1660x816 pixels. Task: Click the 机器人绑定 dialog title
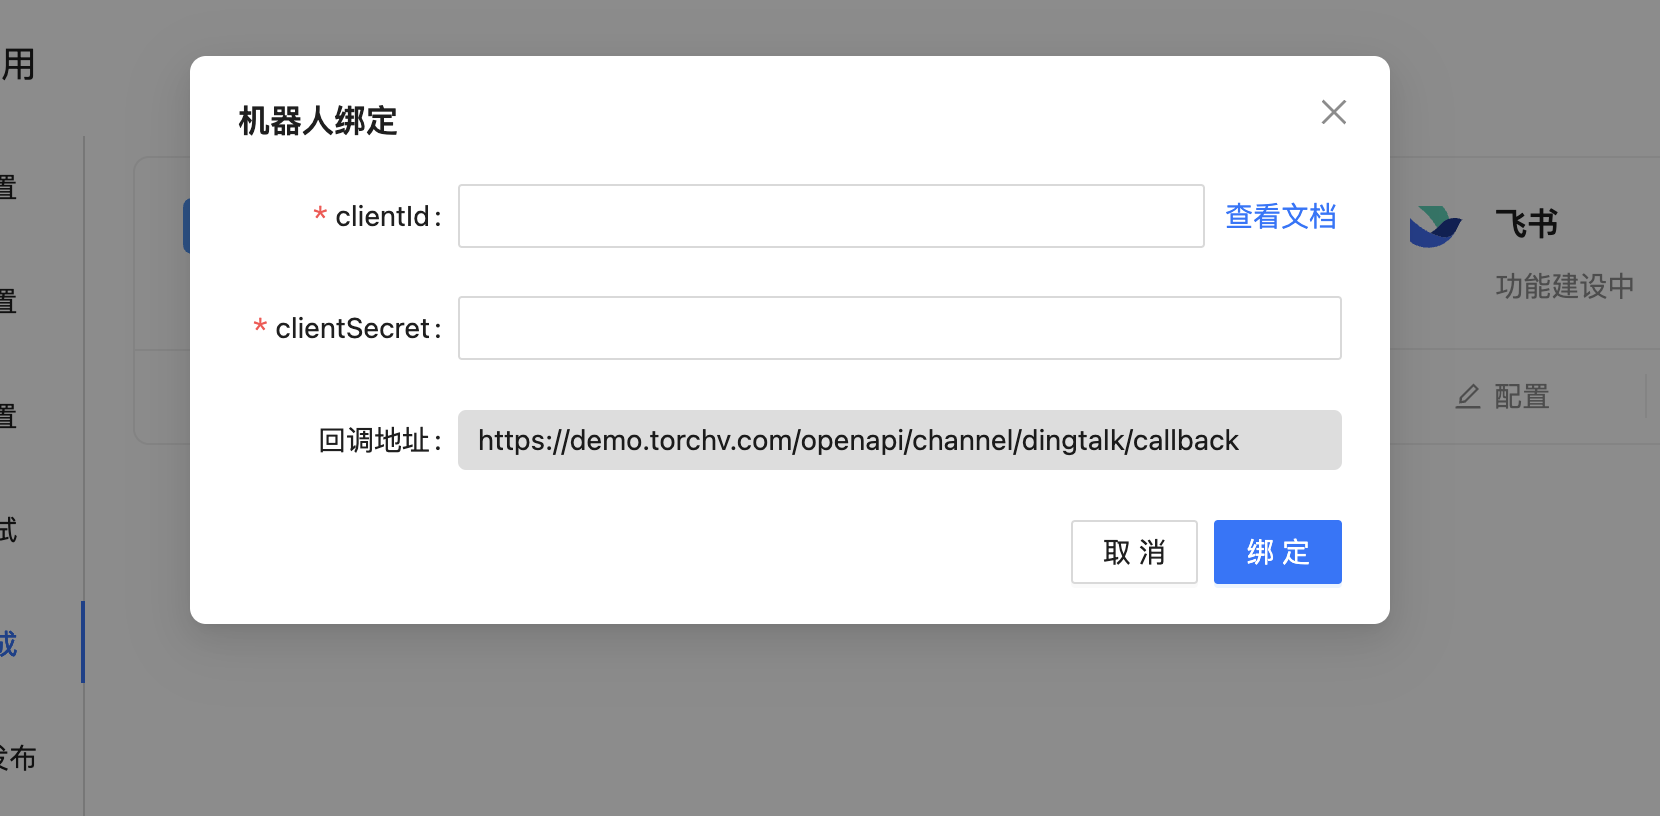[x=318, y=121]
